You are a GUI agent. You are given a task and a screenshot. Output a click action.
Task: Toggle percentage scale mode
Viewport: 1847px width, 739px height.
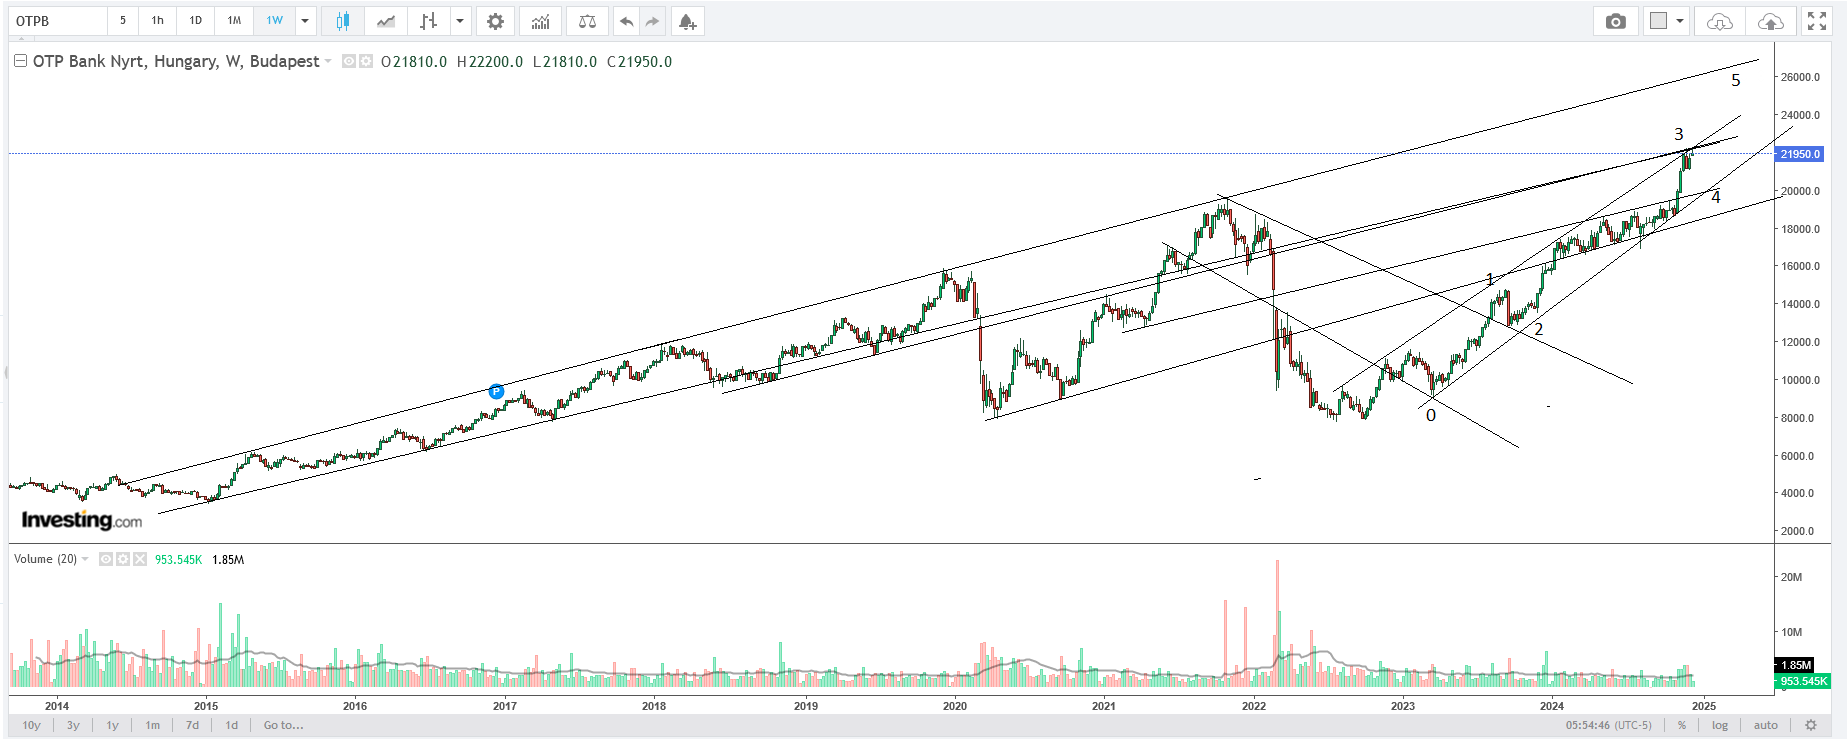point(1682,725)
